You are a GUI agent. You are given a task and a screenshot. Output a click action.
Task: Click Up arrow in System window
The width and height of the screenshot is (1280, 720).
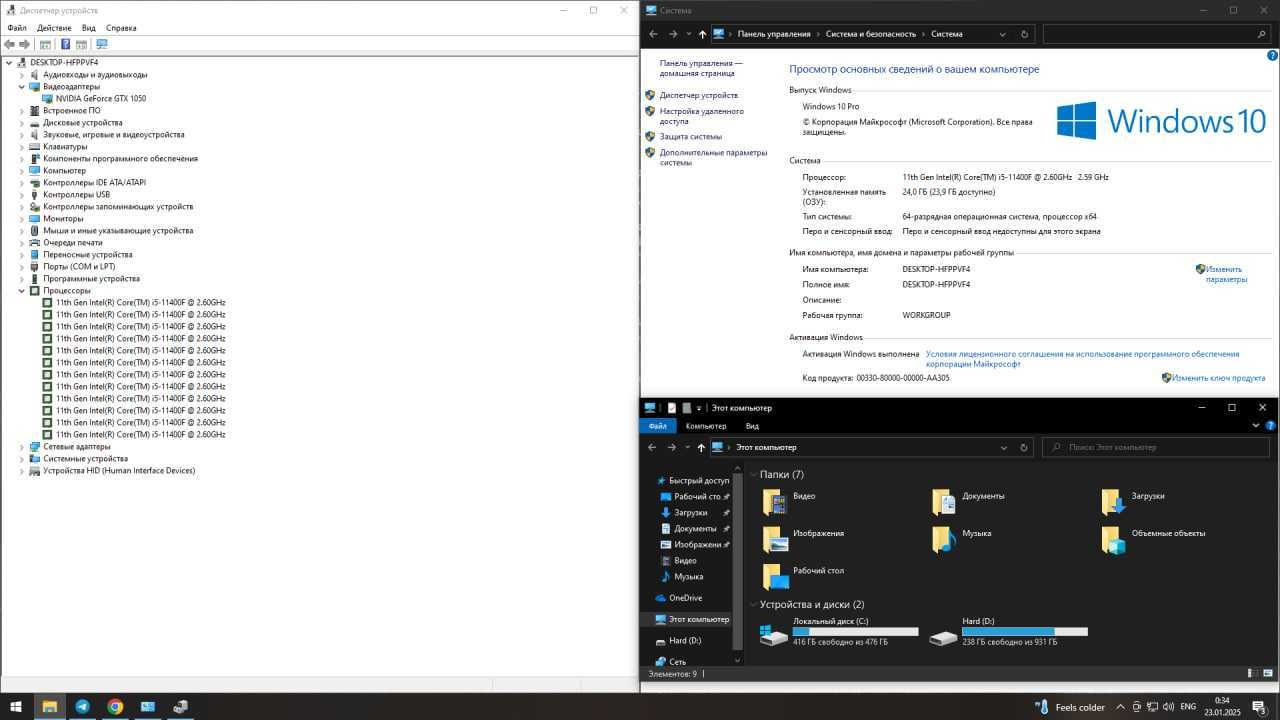coord(702,34)
